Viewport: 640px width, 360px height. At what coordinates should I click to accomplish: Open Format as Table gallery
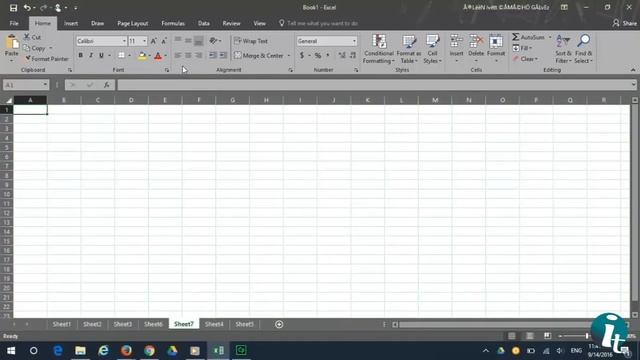tap(409, 49)
